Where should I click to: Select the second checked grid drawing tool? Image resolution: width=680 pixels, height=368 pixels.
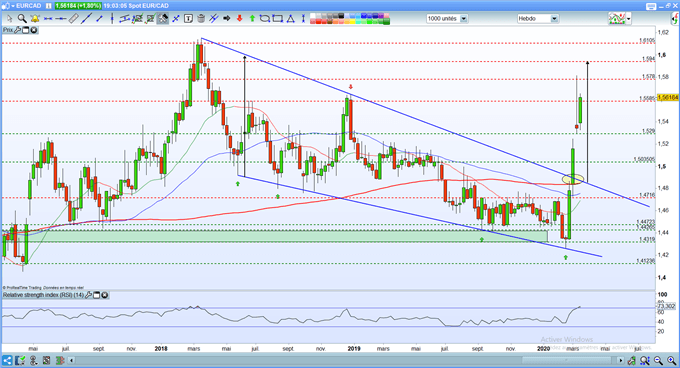pyautogui.click(x=150, y=19)
